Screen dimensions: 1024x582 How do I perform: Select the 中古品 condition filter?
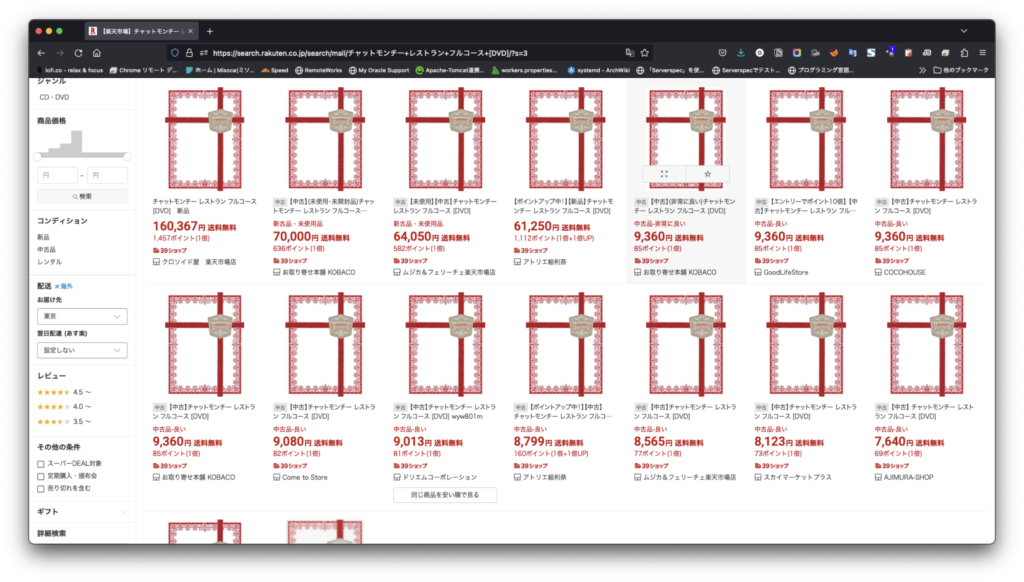click(x=47, y=249)
